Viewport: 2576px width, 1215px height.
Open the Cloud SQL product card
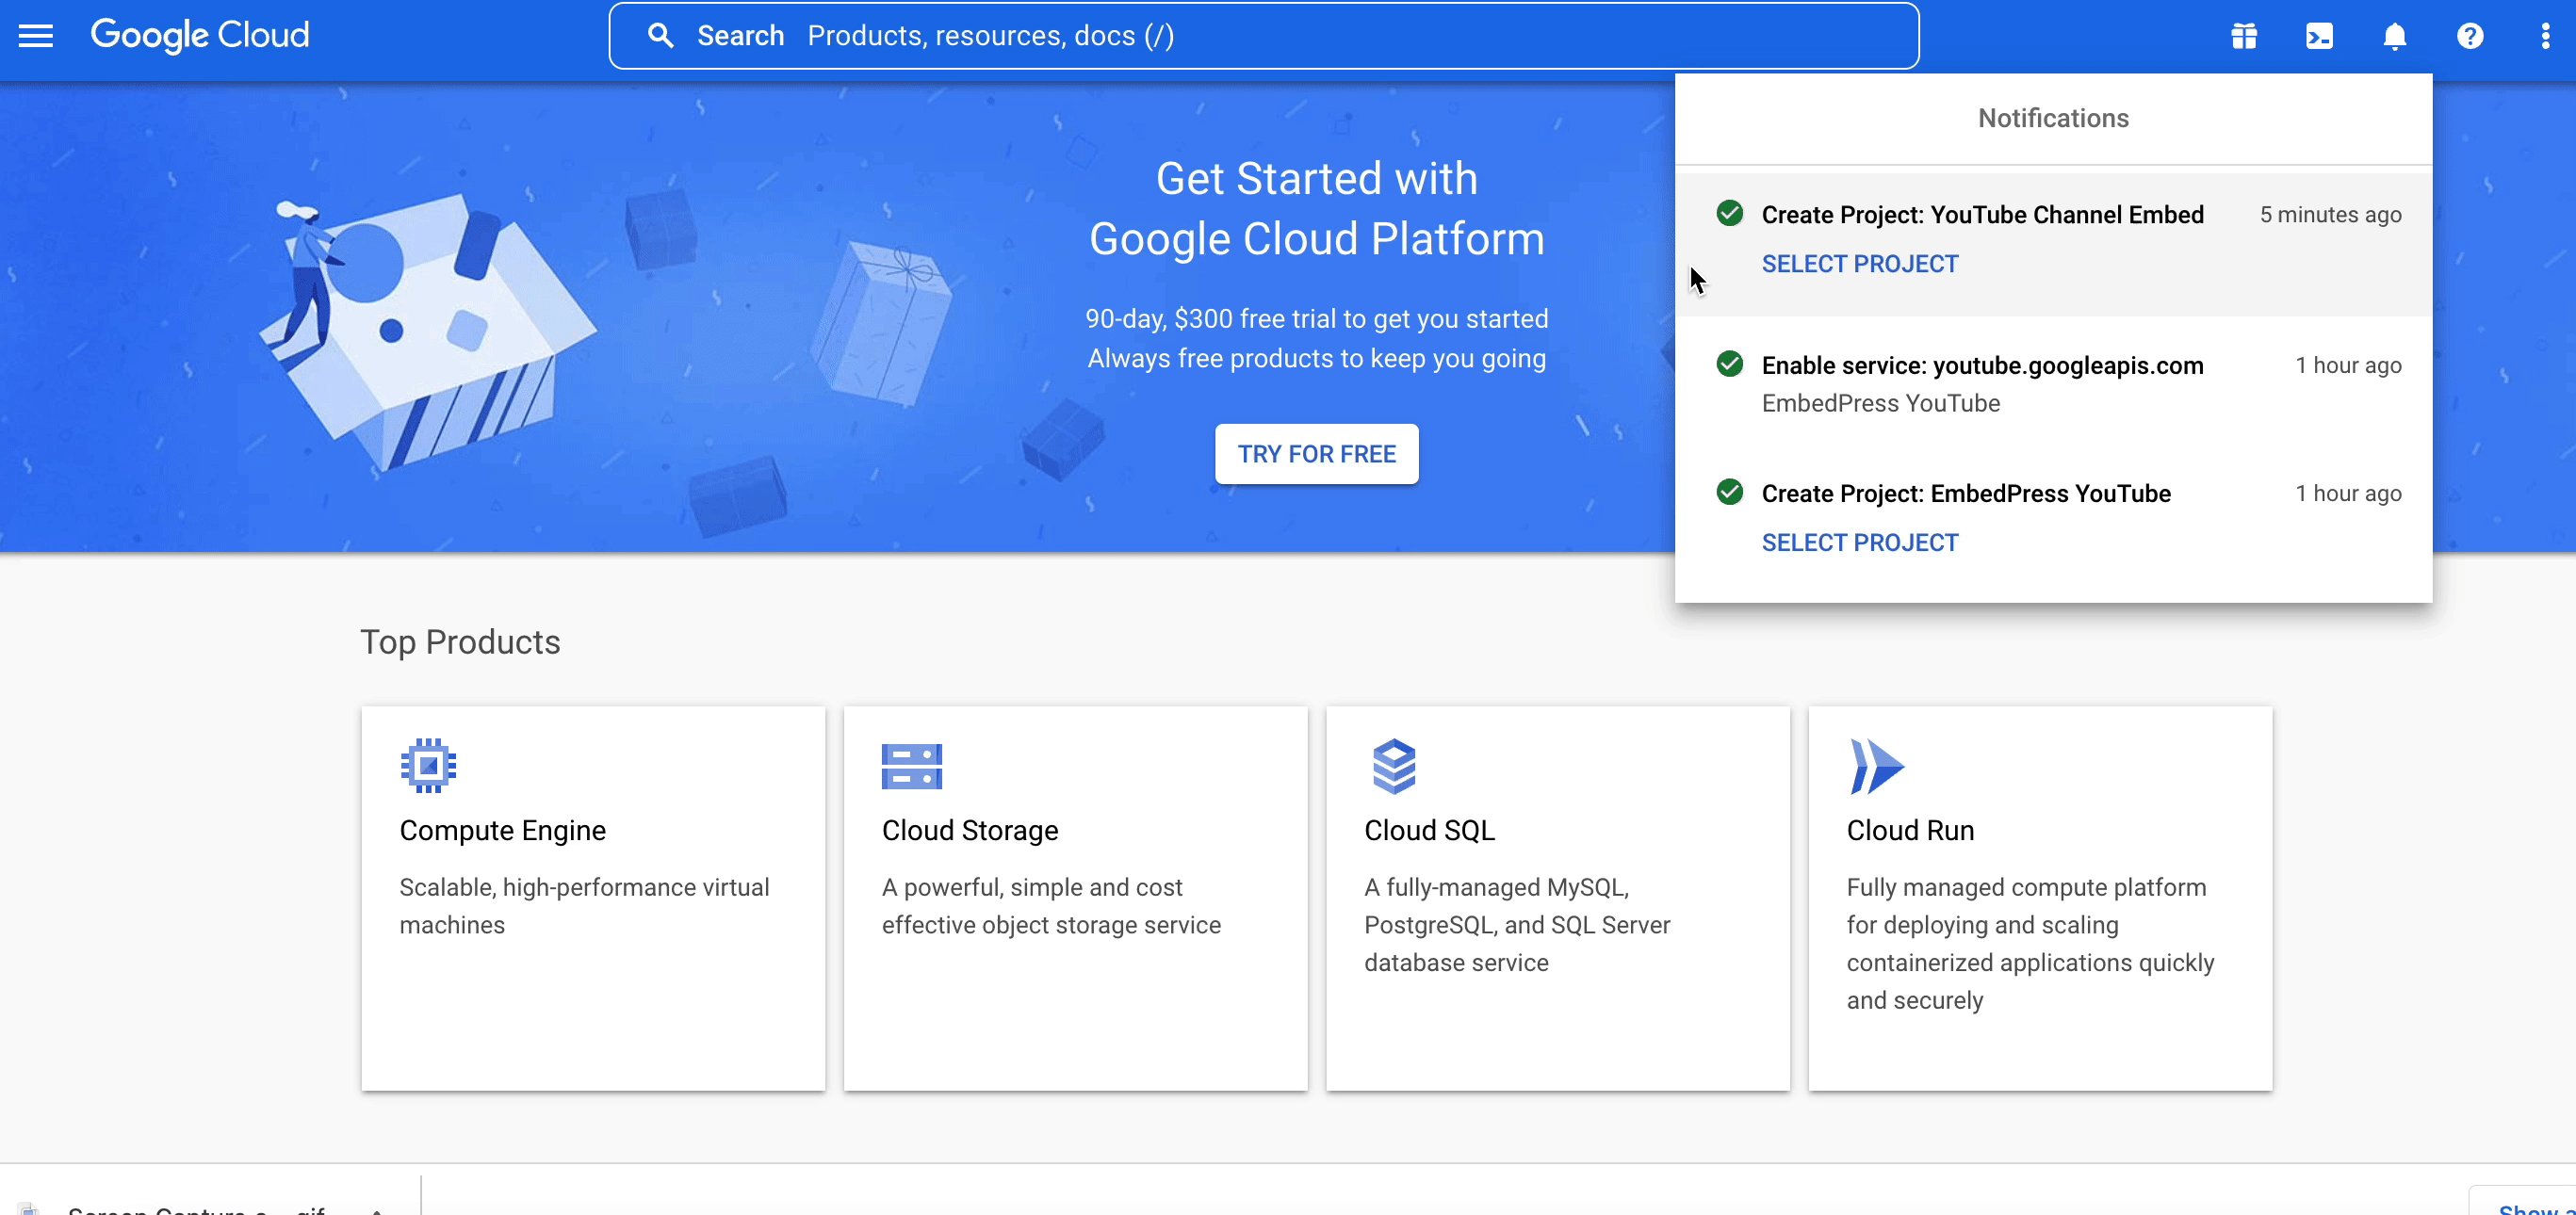click(1558, 898)
